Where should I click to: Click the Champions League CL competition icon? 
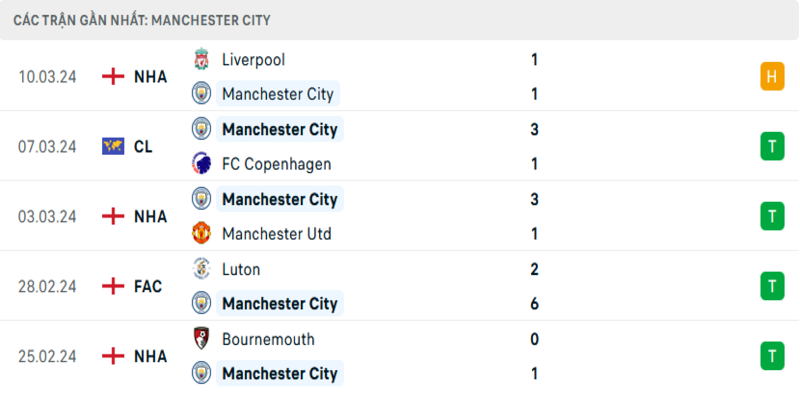pyautogui.click(x=113, y=146)
